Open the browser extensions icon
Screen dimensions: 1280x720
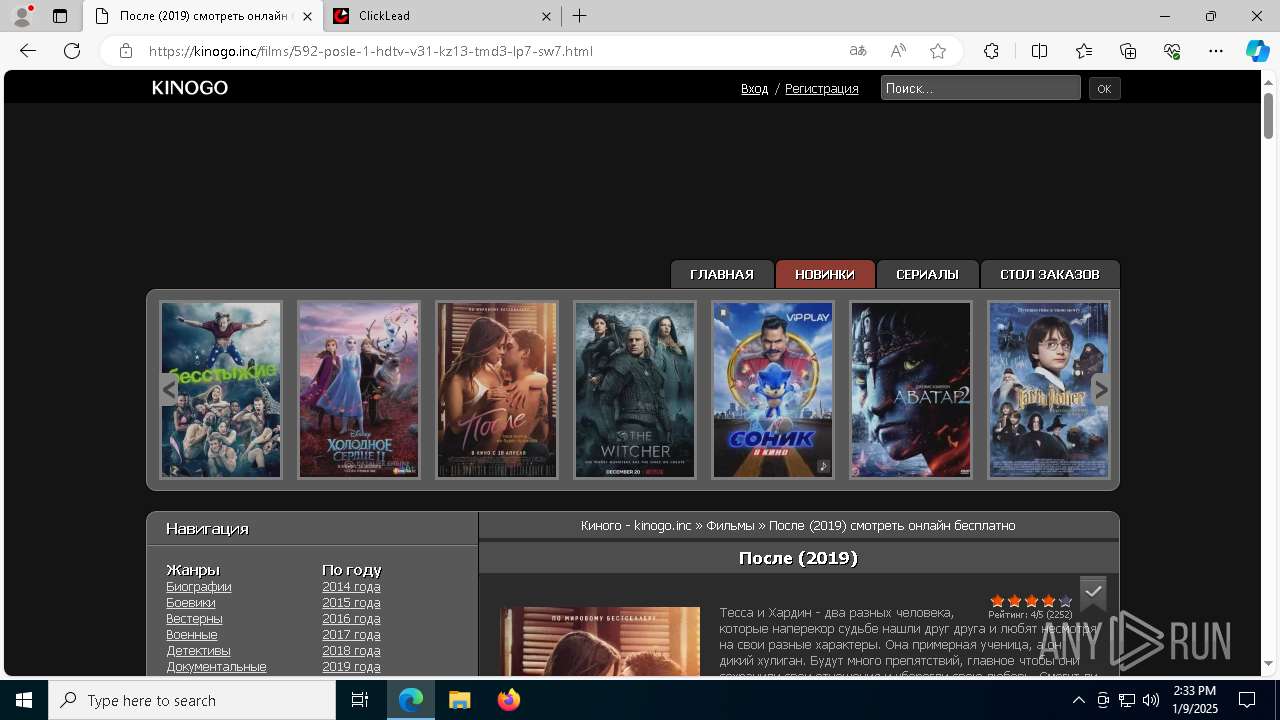991,51
